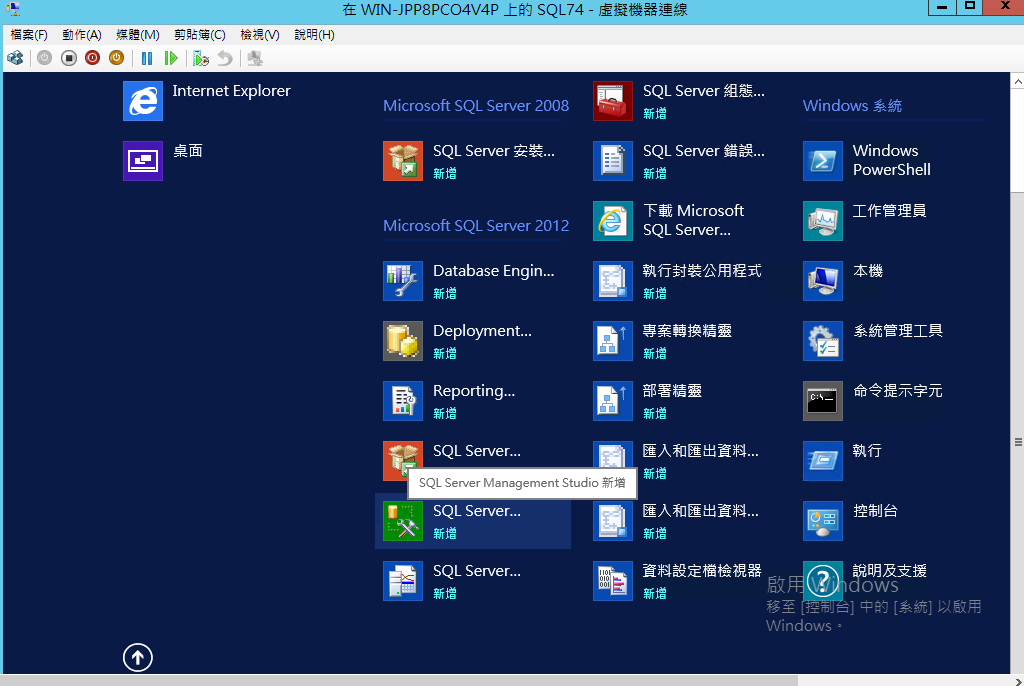Open 控制台 control panel tile

click(x=850, y=521)
